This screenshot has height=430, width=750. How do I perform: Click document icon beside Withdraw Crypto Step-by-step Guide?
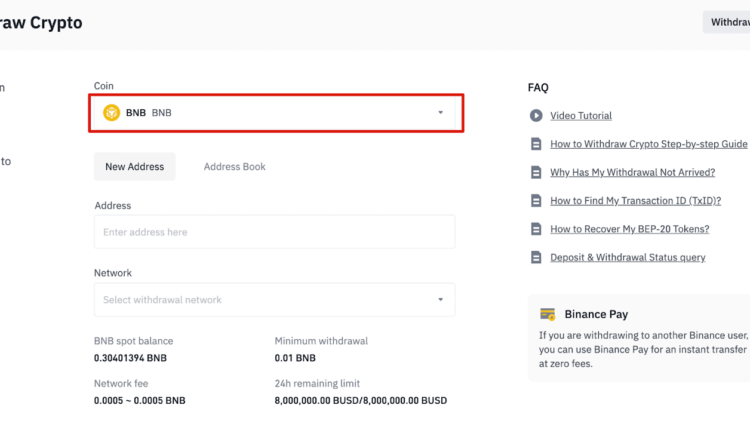pyautogui.click(x=536, y=144)
